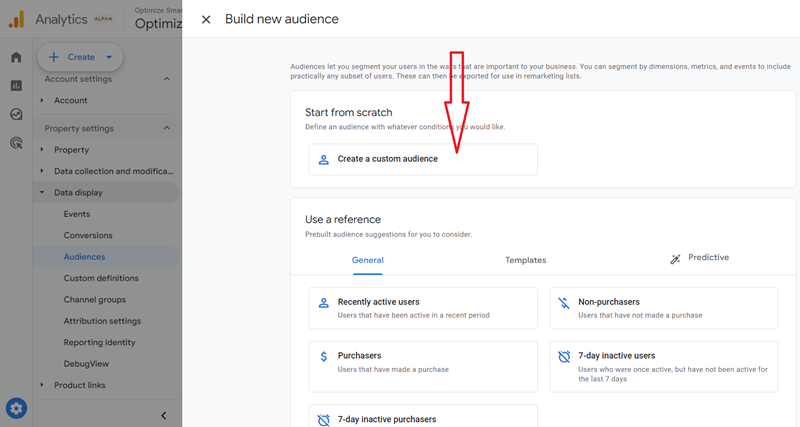Open the Explore icon in the sidebar
This screenshot has height=427, width=800.
point(16,114)
